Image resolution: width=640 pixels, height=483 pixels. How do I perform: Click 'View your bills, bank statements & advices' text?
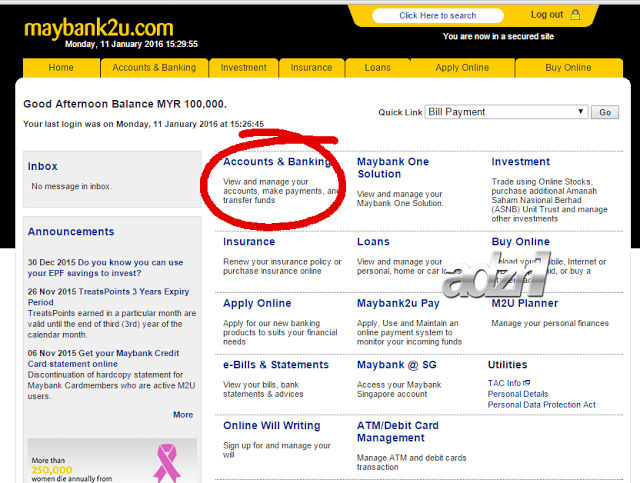[263, 389]
